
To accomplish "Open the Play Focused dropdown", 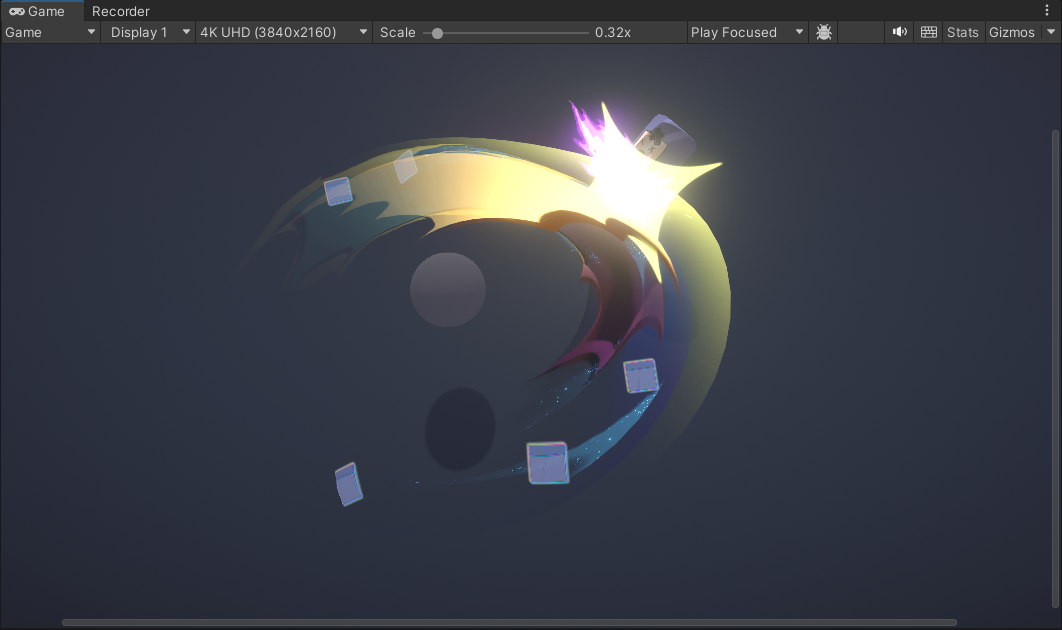I will (747, 32).
